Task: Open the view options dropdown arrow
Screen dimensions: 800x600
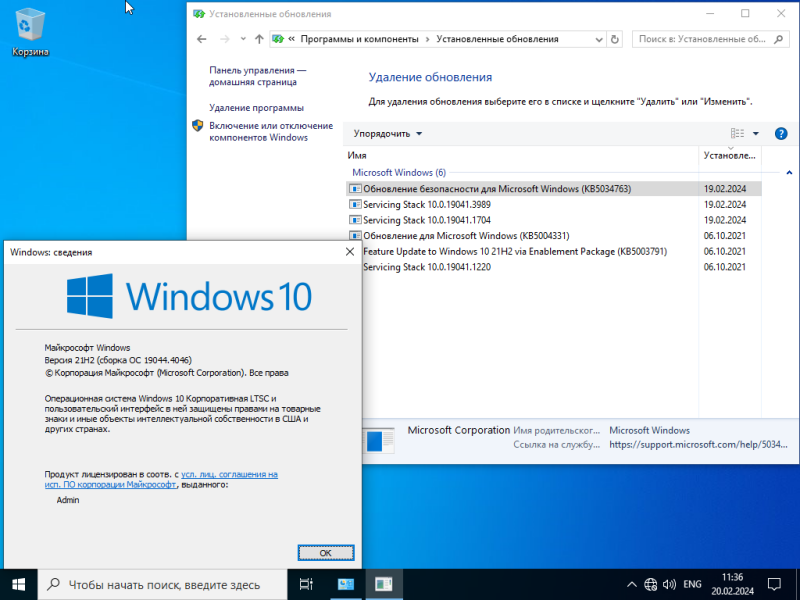Action: pos(756,134)
